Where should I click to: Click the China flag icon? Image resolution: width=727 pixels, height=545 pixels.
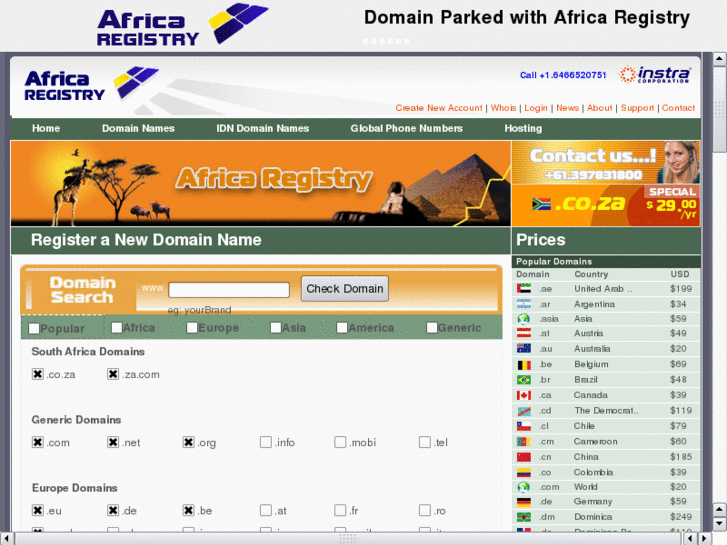point(524,457)
